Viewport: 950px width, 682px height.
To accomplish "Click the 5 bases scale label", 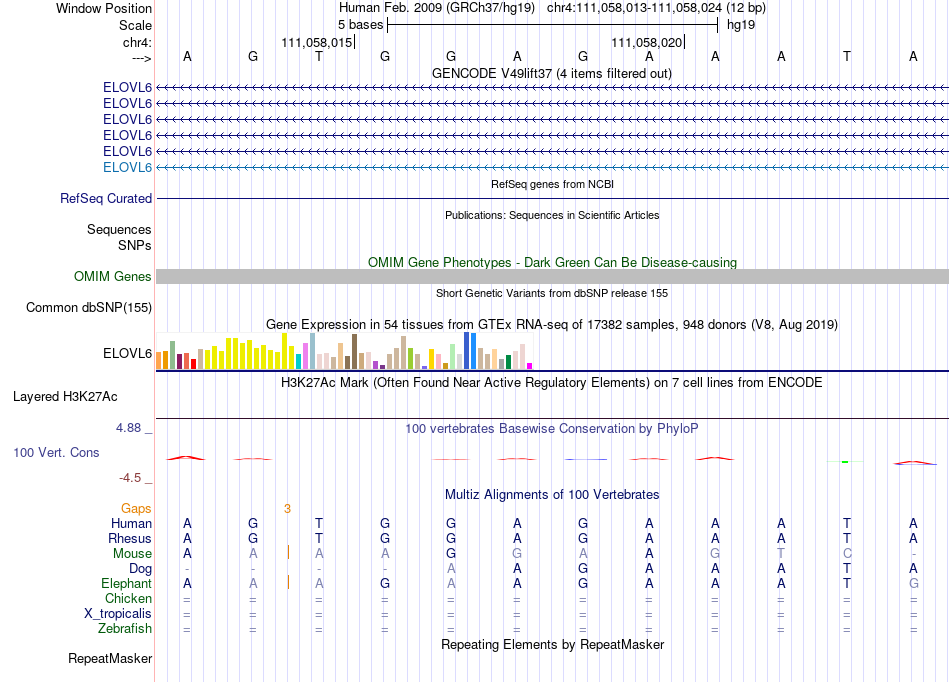I will pos(360,25).
